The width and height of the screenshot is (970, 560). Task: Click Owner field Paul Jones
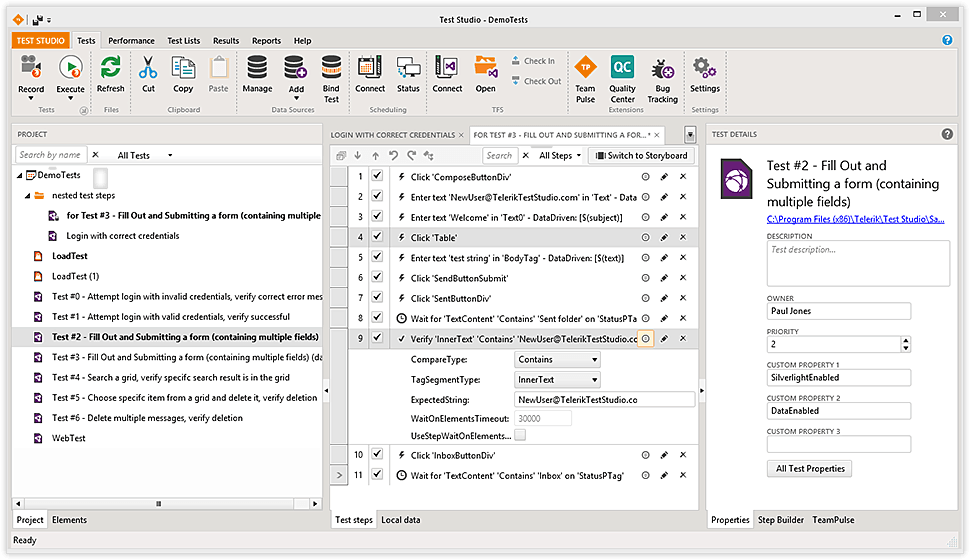click(x=838, y=311)
